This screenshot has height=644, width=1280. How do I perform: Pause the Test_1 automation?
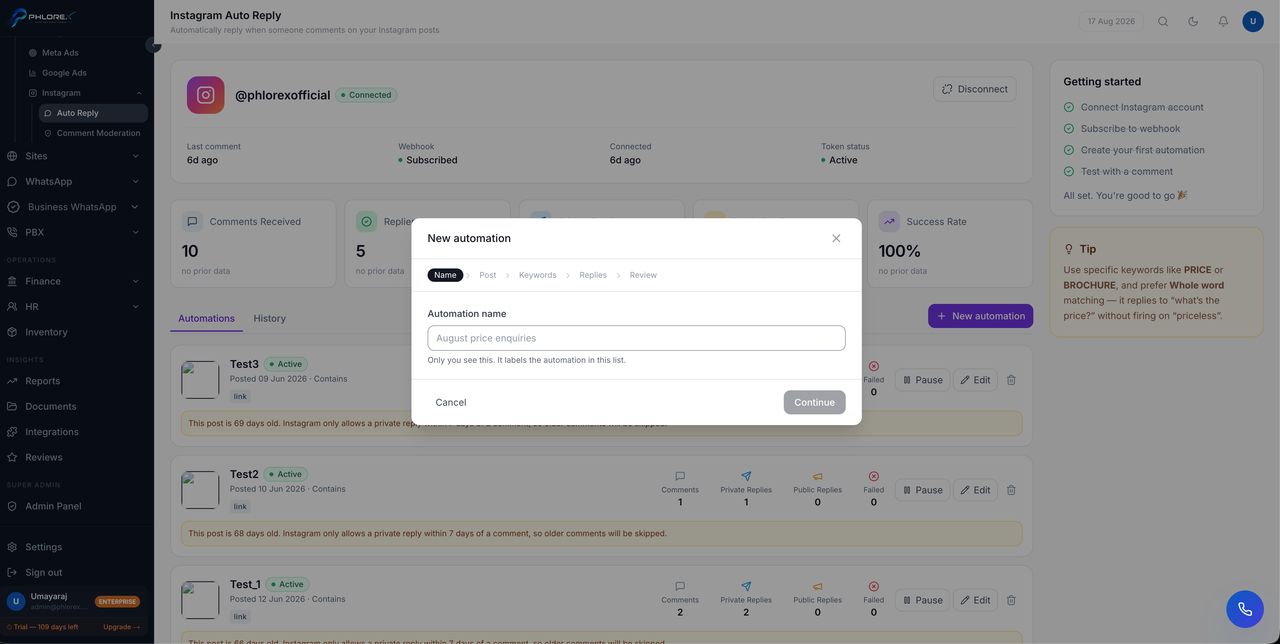point(922,600)
